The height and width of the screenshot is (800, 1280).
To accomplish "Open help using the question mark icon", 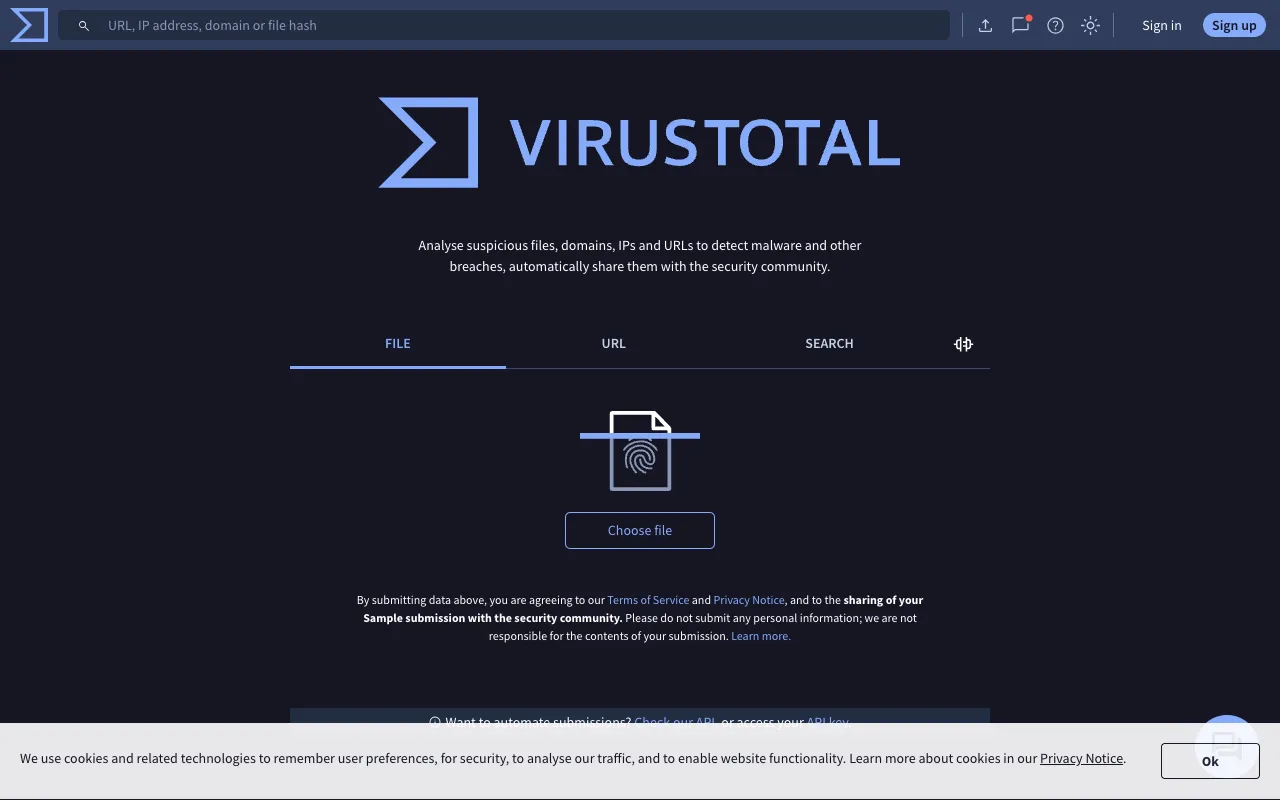I will point(1055,25).
